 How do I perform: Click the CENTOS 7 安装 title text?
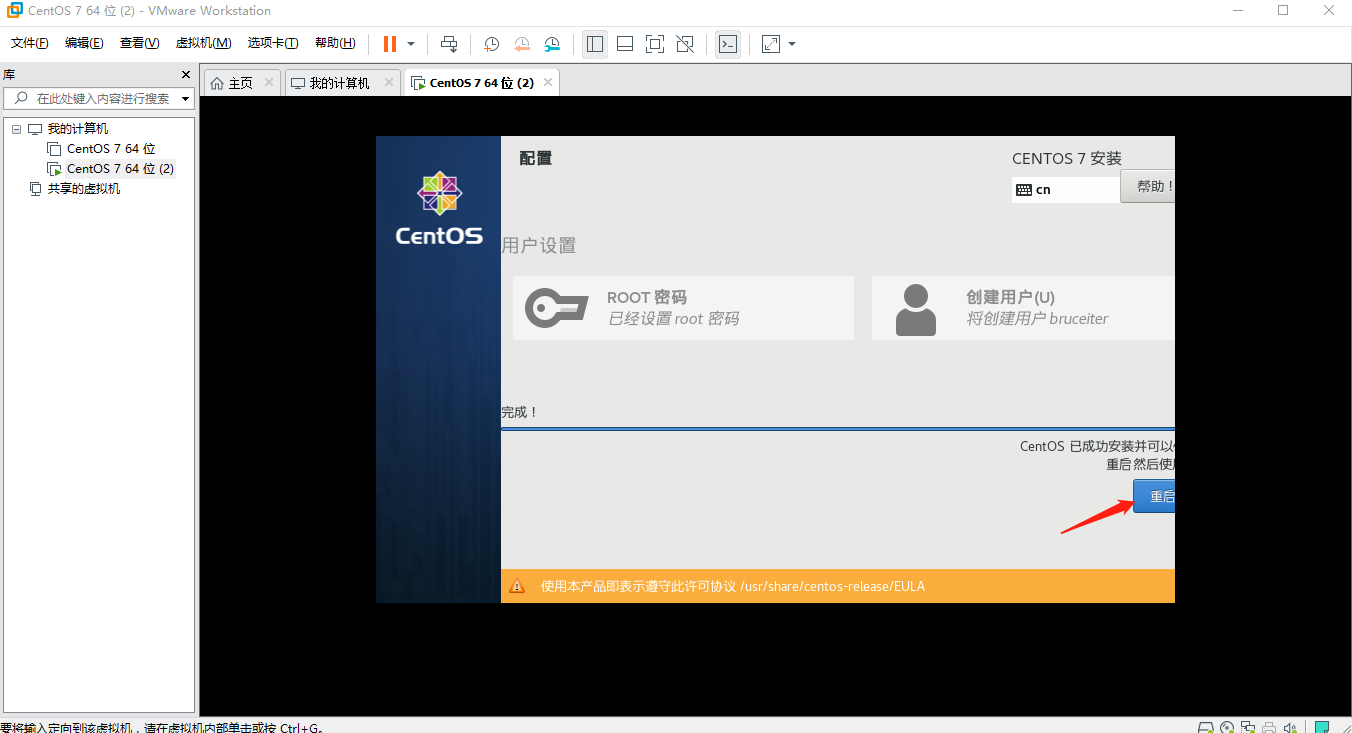[1067, 158]
